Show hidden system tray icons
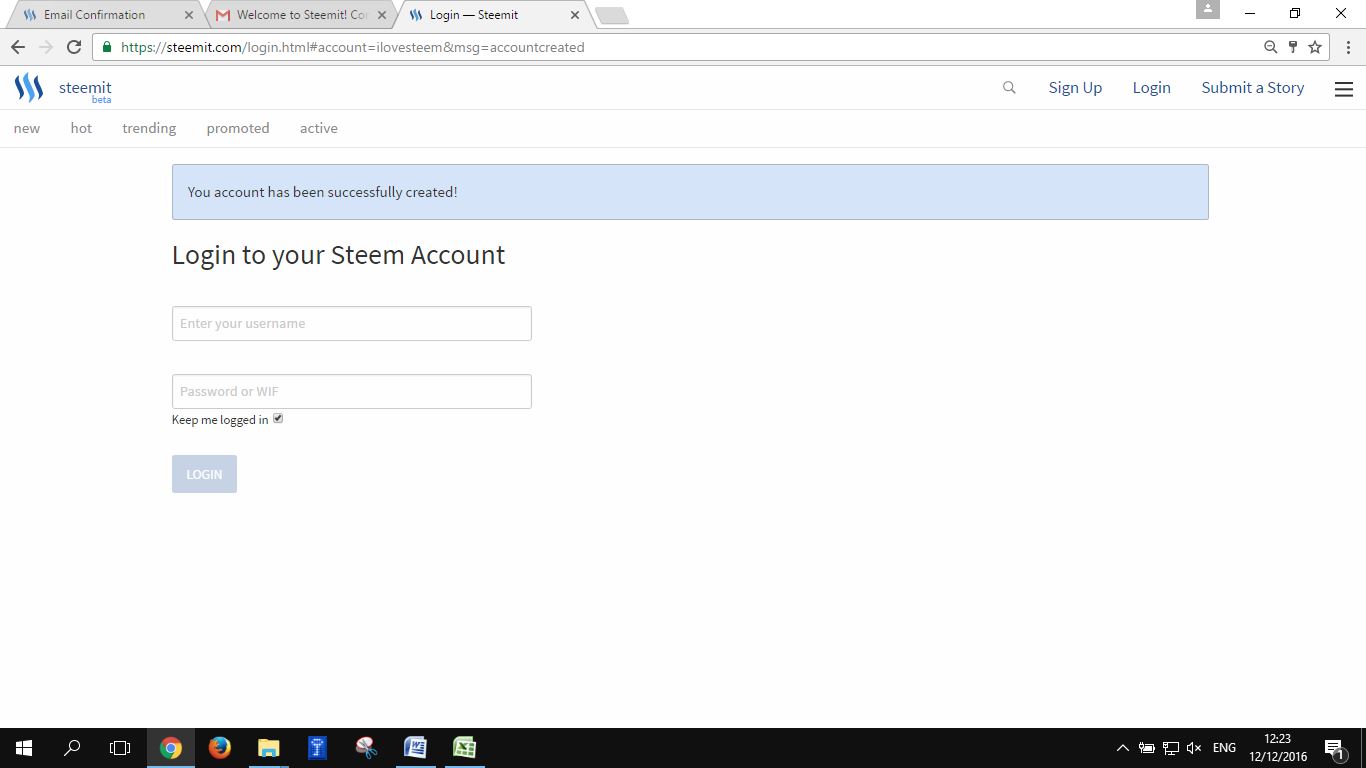Screen dimensions: 1366x768 (1122, 748)
